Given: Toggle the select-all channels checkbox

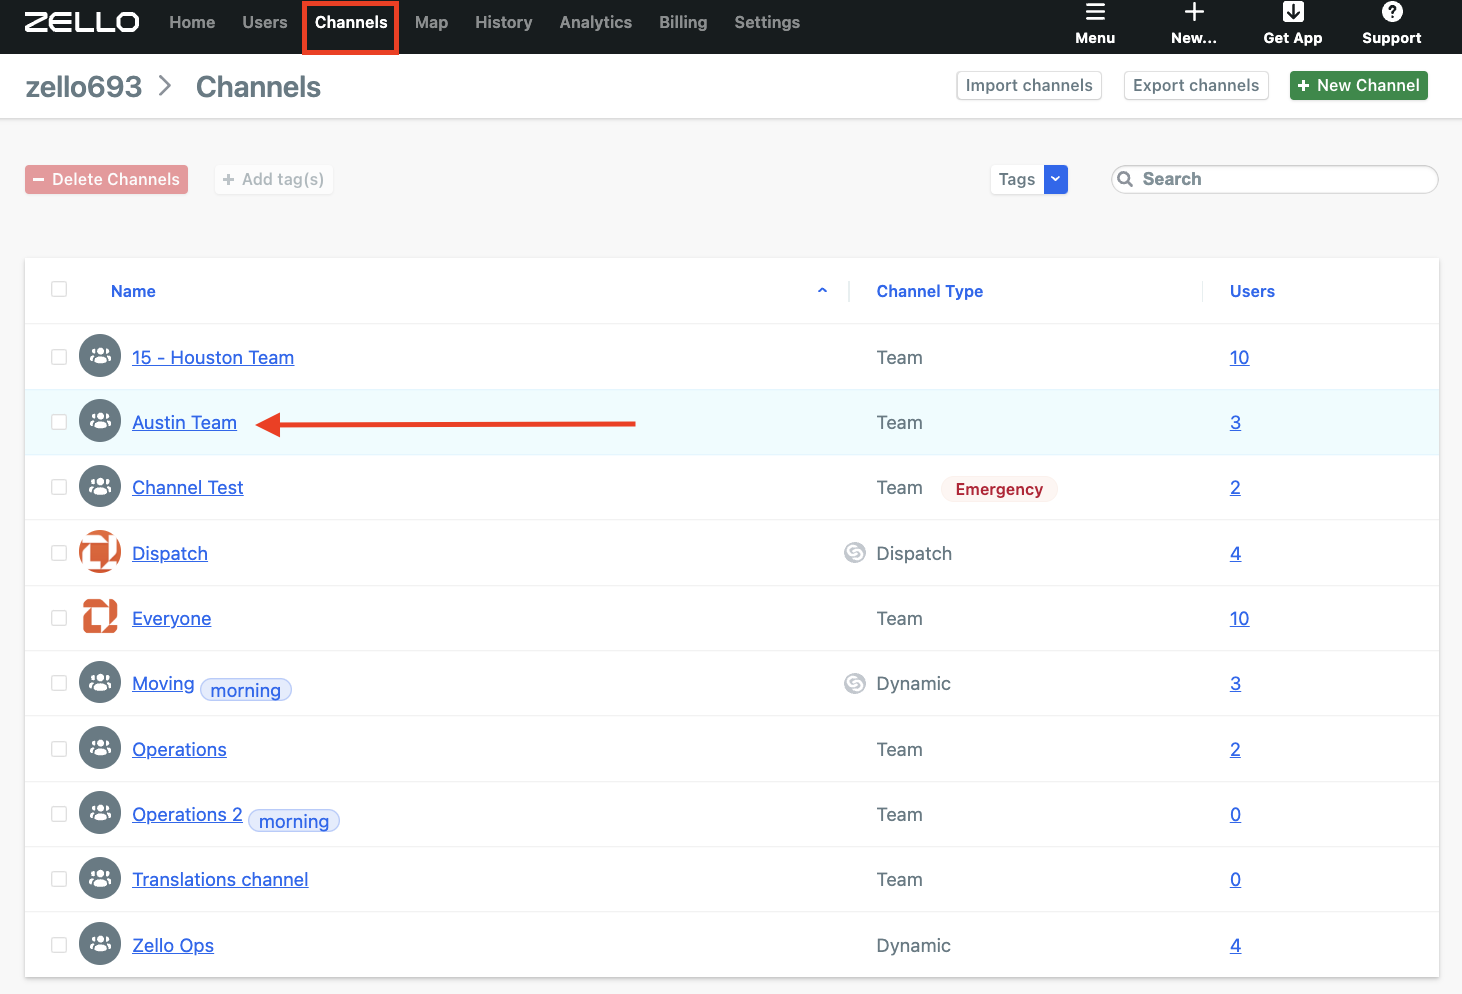Looking at the screenshot, I should (x=59, y=289).
